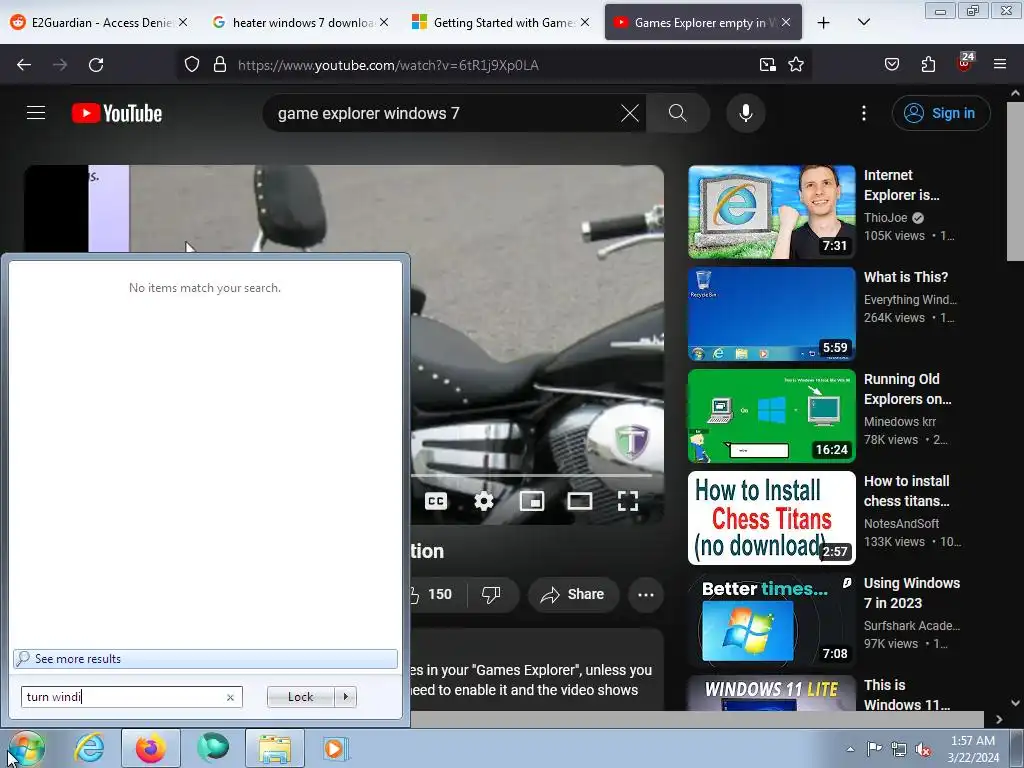Viewport: 1024px width, 768px height.
Task: Open the YouTube hamburger guide menu
Action: click(x=36, y=113)
